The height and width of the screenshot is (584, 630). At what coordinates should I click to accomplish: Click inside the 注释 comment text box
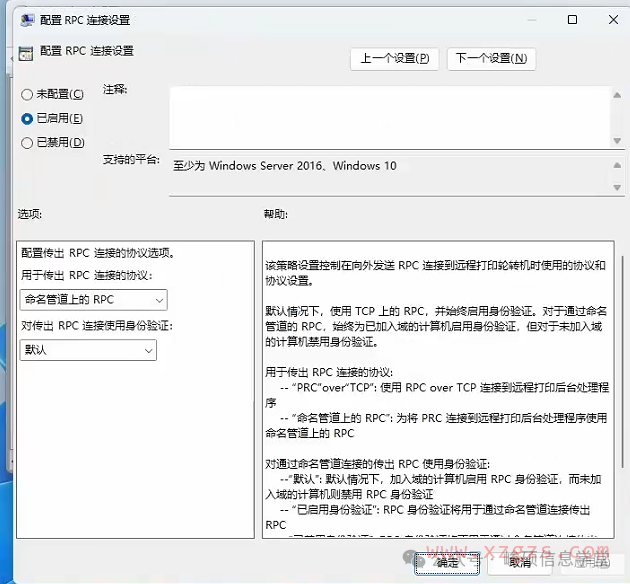(388, 116)
